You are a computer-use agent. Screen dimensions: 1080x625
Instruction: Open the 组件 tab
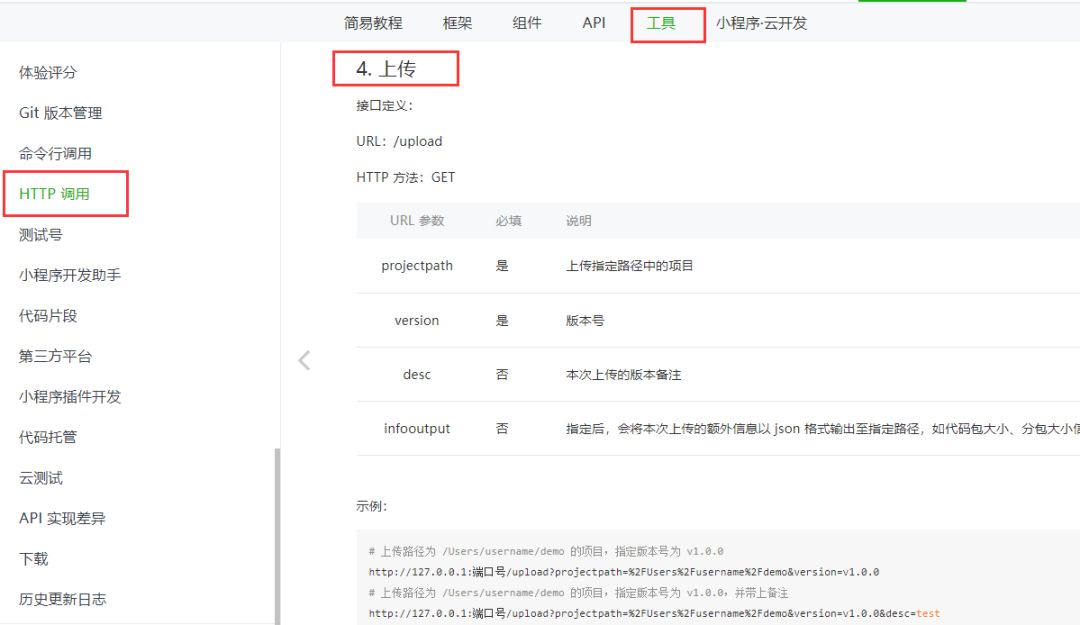coord(527,23)
